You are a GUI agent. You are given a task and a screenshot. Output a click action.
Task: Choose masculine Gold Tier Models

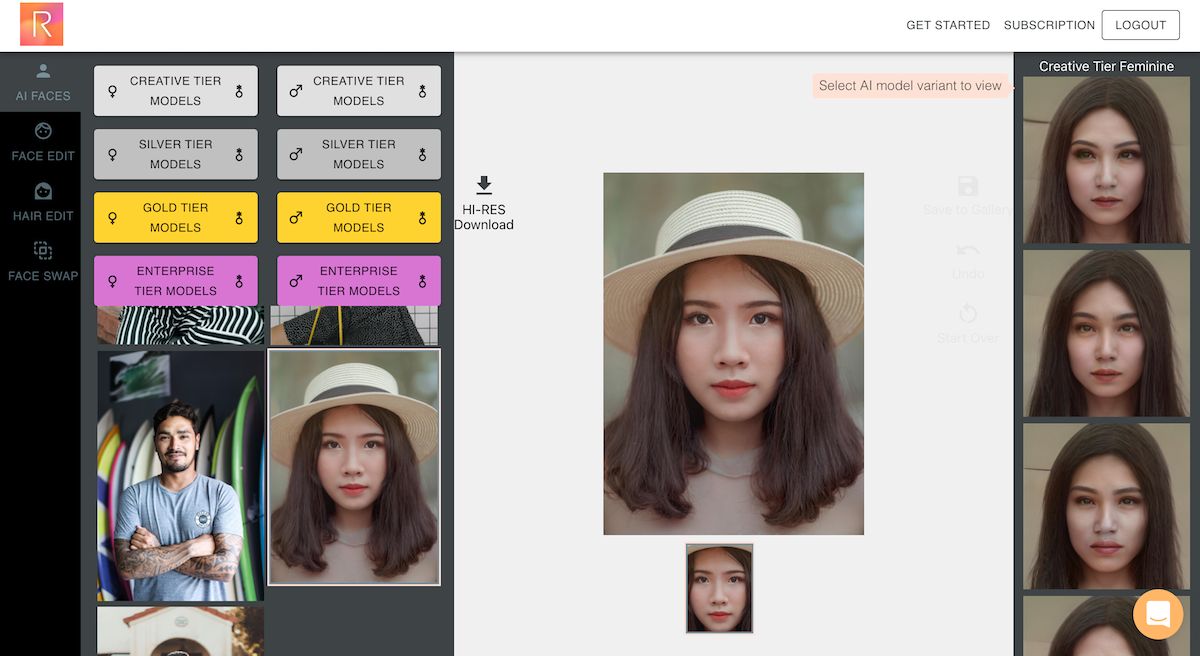(359, 218)
